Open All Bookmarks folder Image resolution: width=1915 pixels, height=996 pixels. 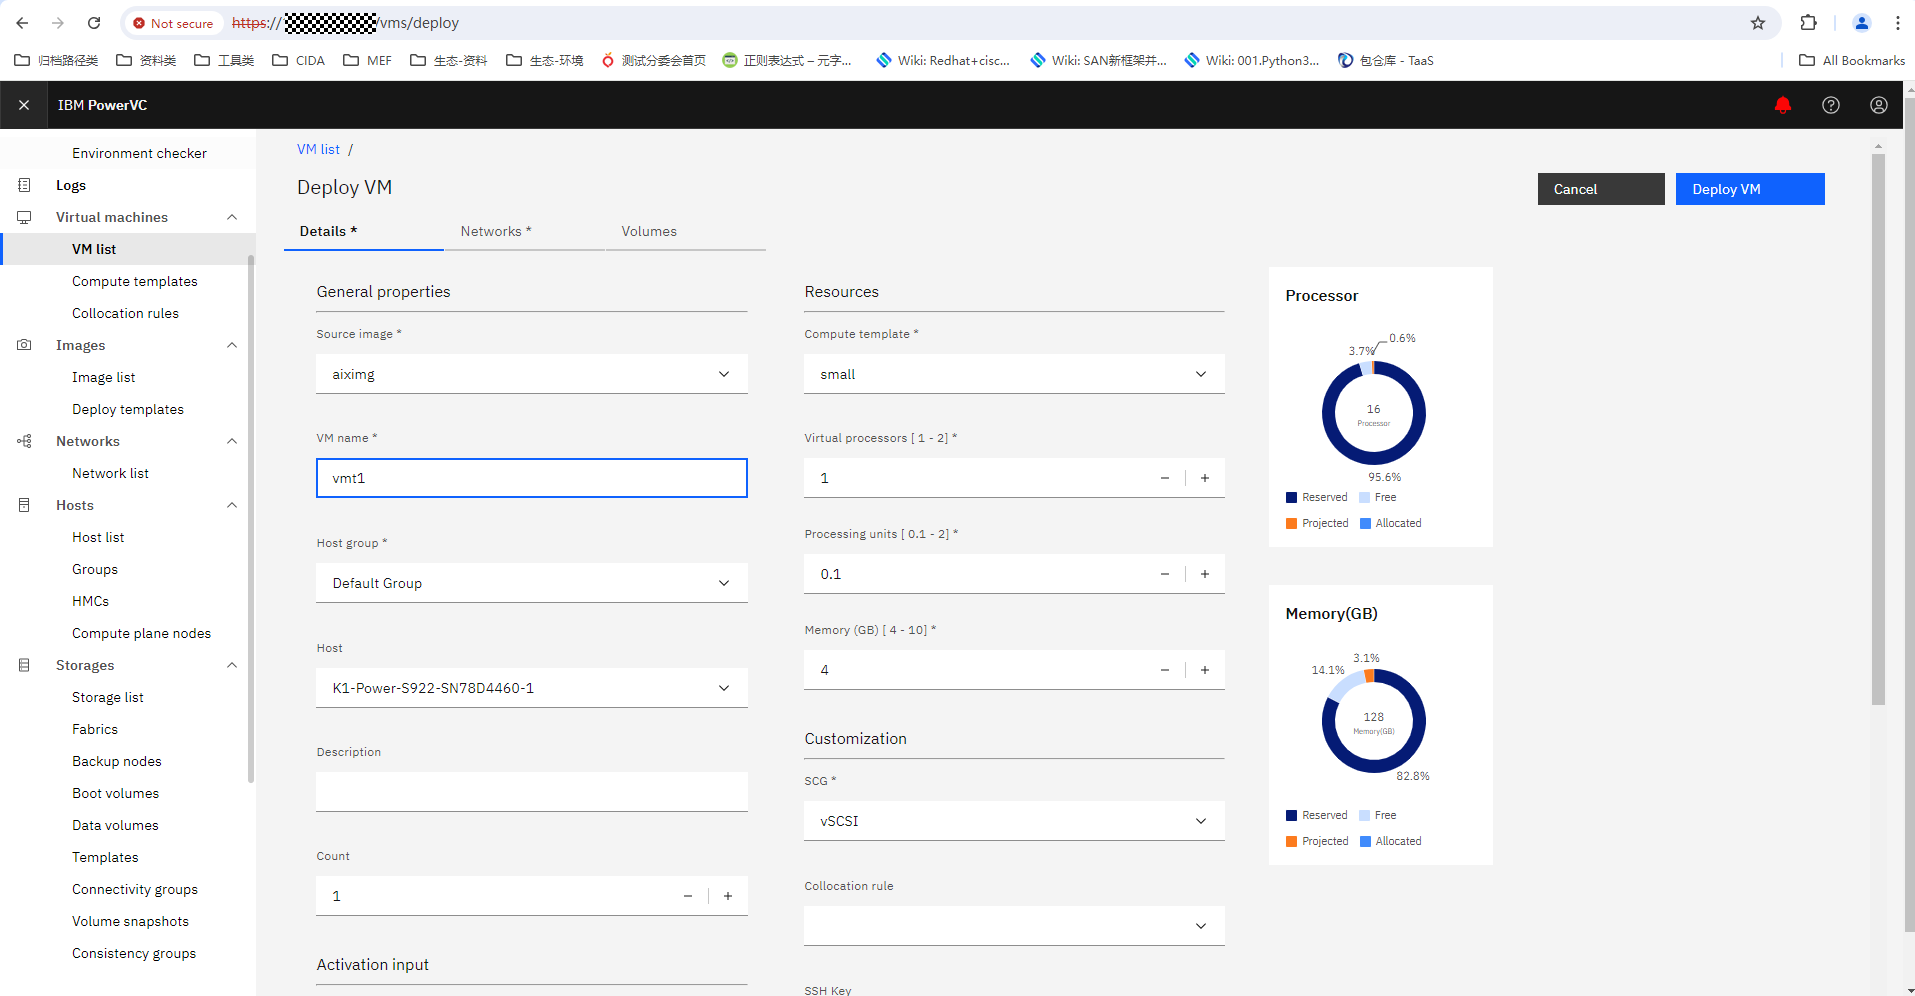point(1852,60)
